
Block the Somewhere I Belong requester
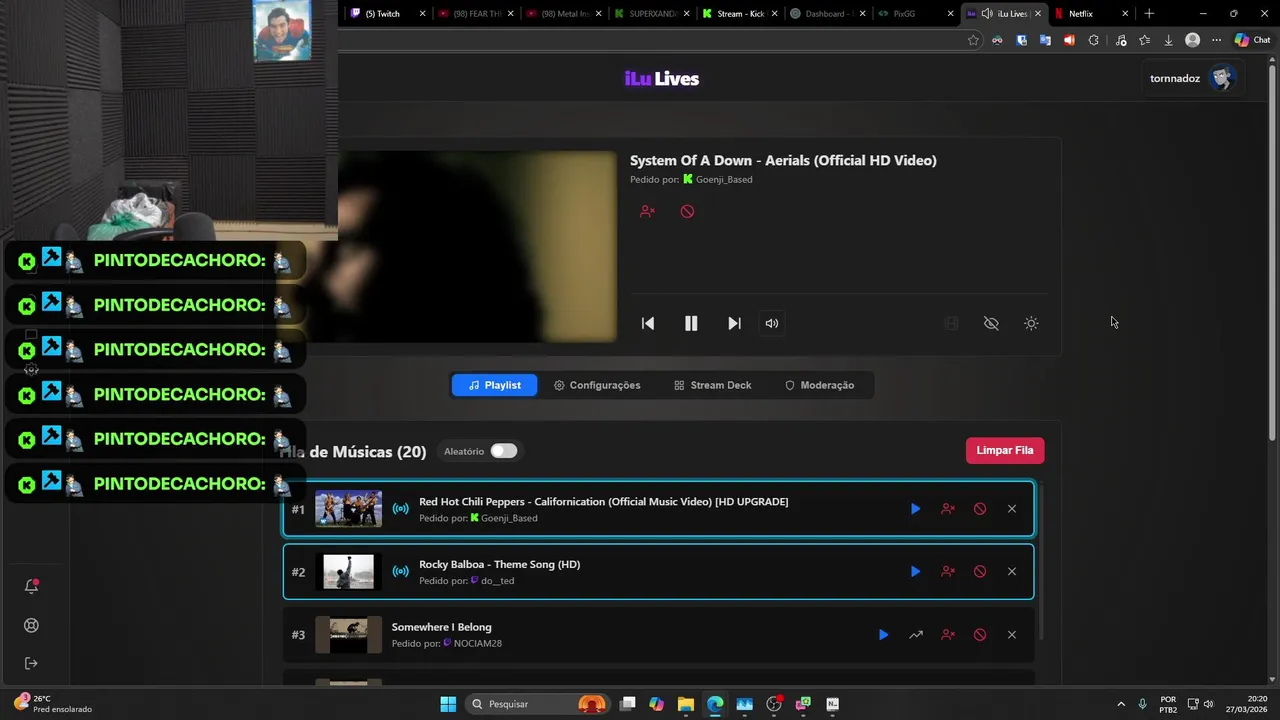tap(948, 635)
